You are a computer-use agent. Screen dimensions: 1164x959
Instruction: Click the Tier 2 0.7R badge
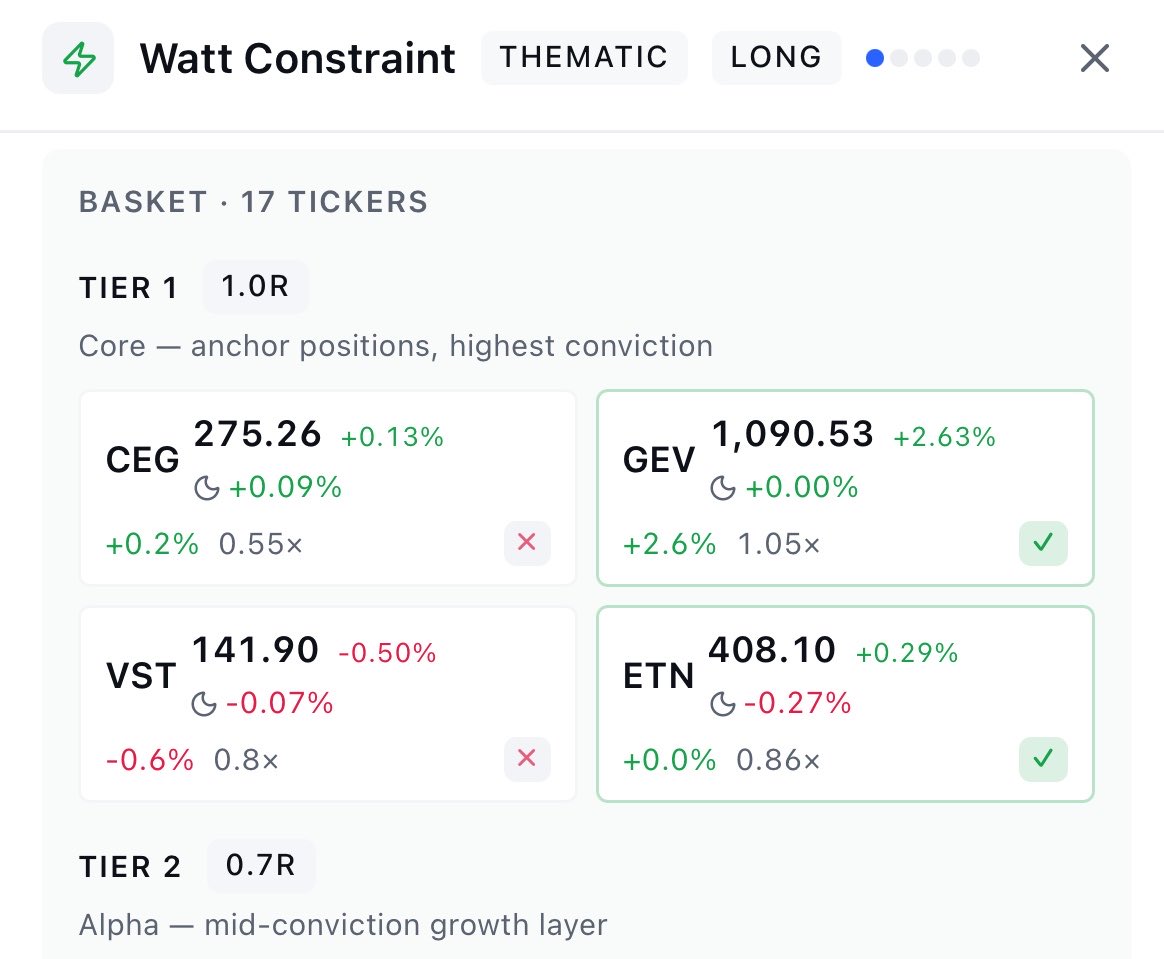pyautogui.click(x=261, y=865)
